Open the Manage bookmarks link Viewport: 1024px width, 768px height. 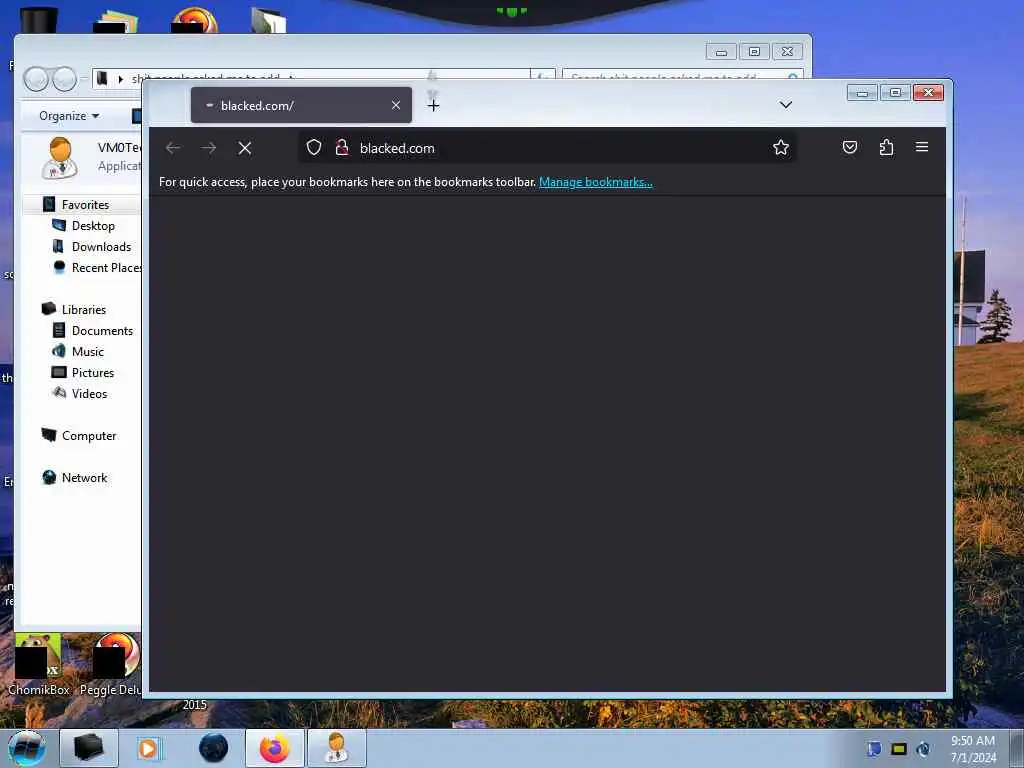[596, 182]
